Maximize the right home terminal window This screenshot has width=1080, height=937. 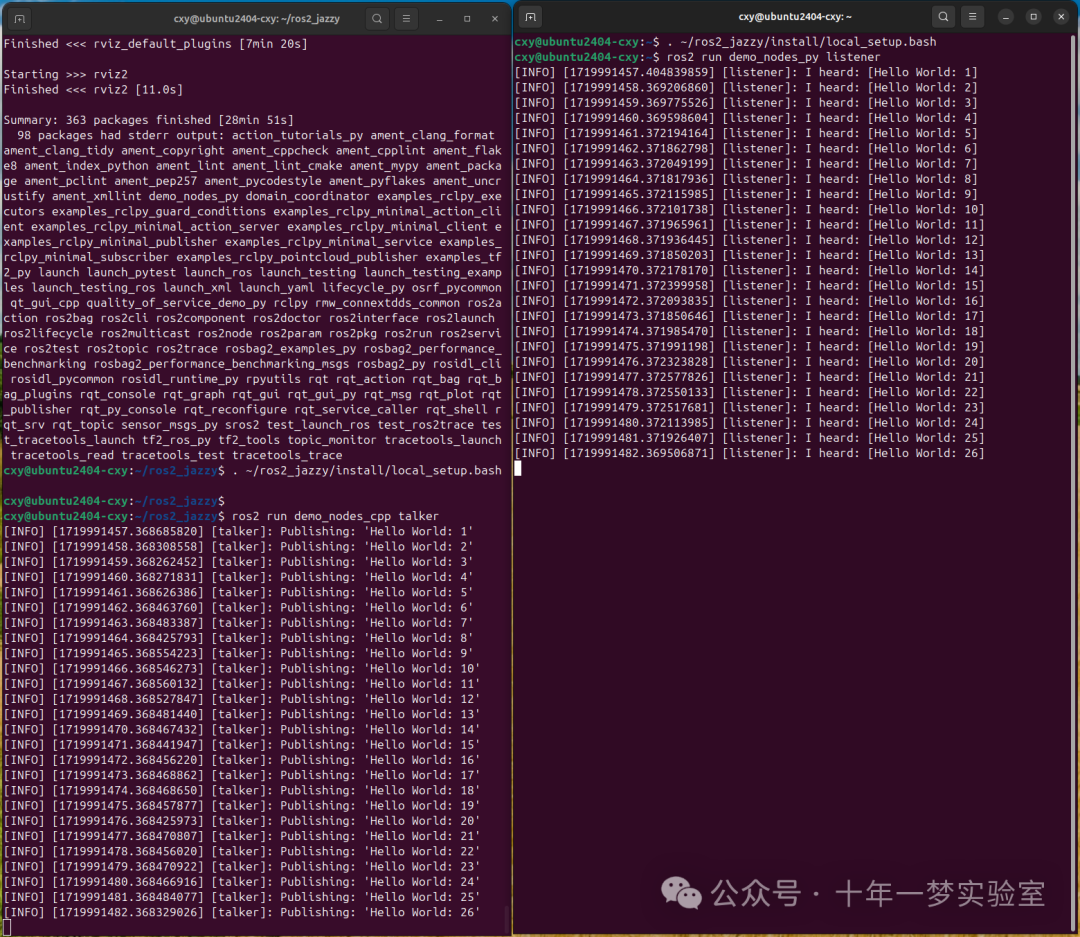pos(1034,17)
